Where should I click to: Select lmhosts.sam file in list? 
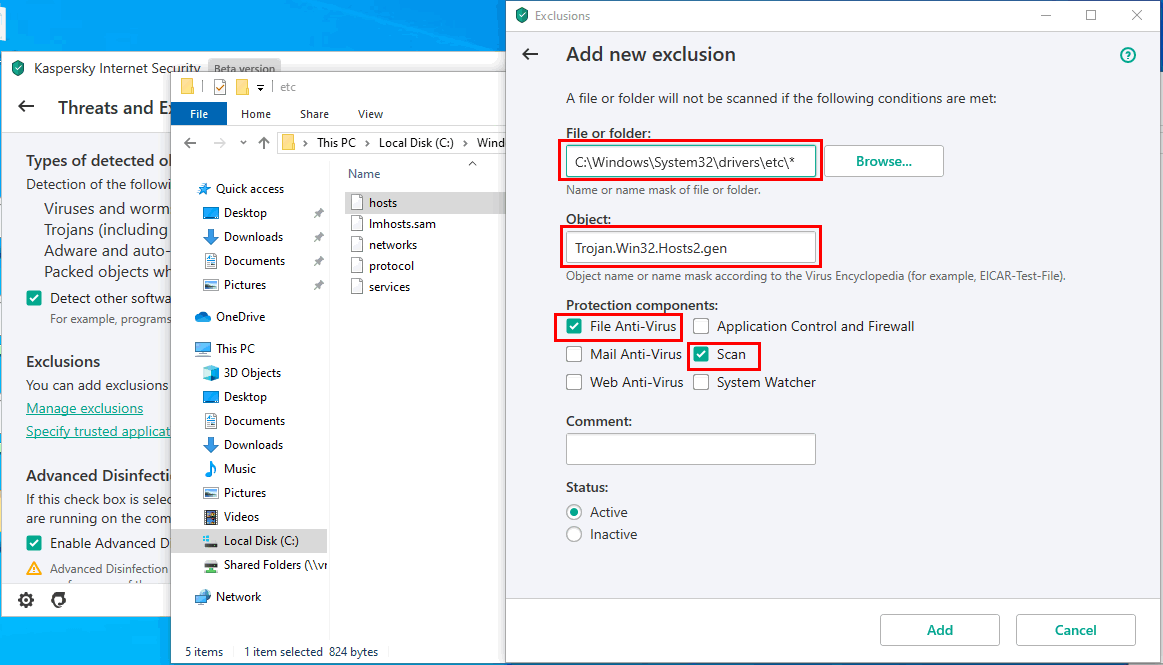pos(402,224)
